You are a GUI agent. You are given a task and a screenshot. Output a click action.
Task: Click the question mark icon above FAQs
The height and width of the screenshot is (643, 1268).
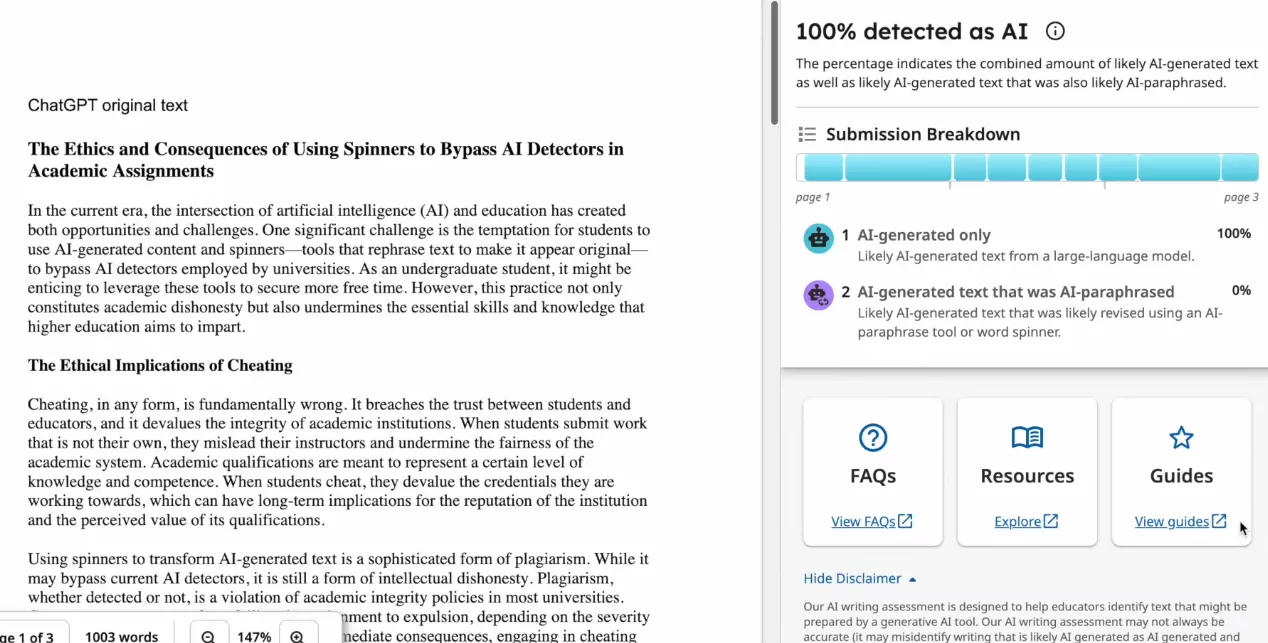point(872,438)
